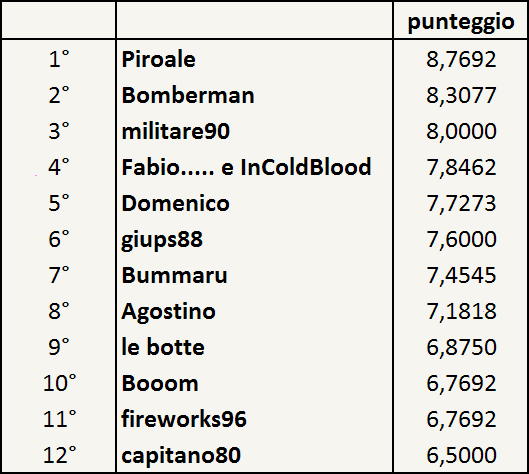Click the 8,0000 score value
This screenshot has width=529, height=474.
coord(461,131)
